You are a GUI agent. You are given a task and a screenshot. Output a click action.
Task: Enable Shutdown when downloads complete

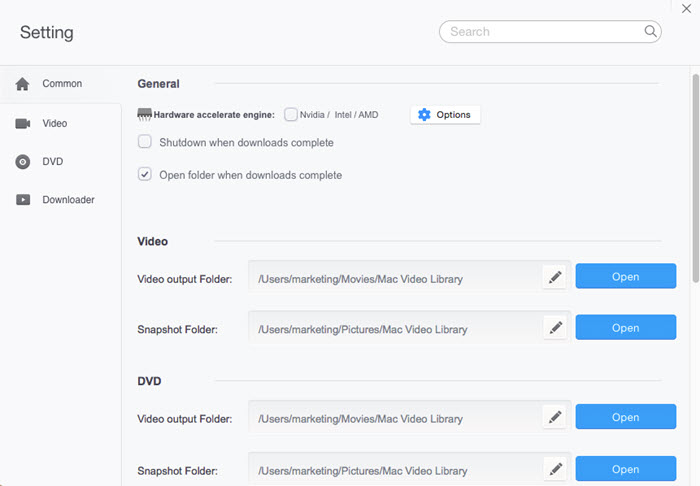point(145,142)
